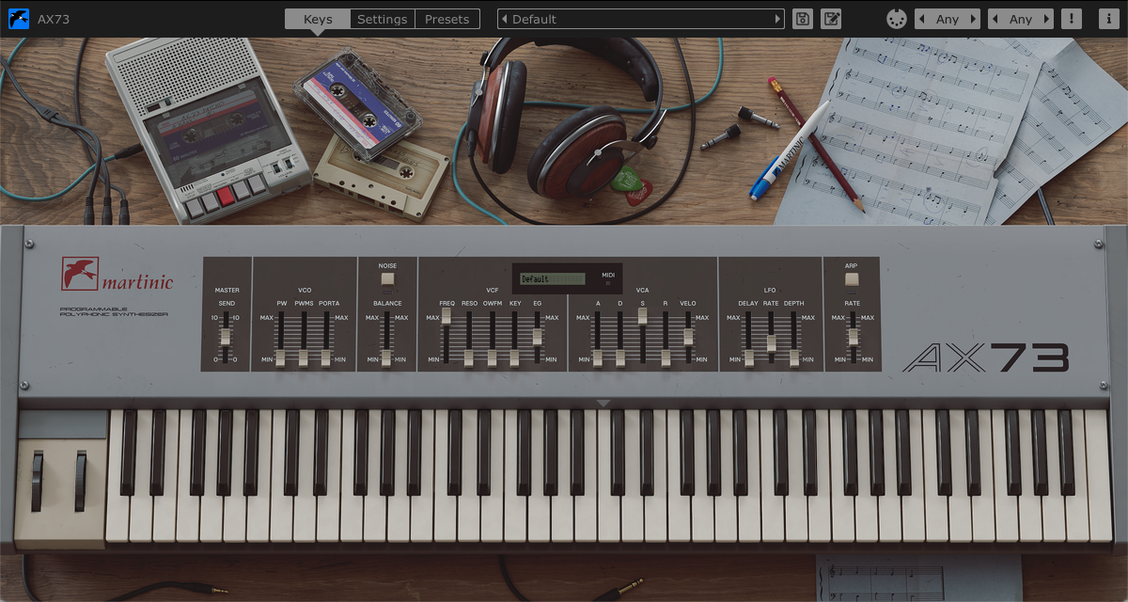Set the VCF FREQ slider to maximum
Viewport: 1128px width, 602px height.
pos(446,316)
